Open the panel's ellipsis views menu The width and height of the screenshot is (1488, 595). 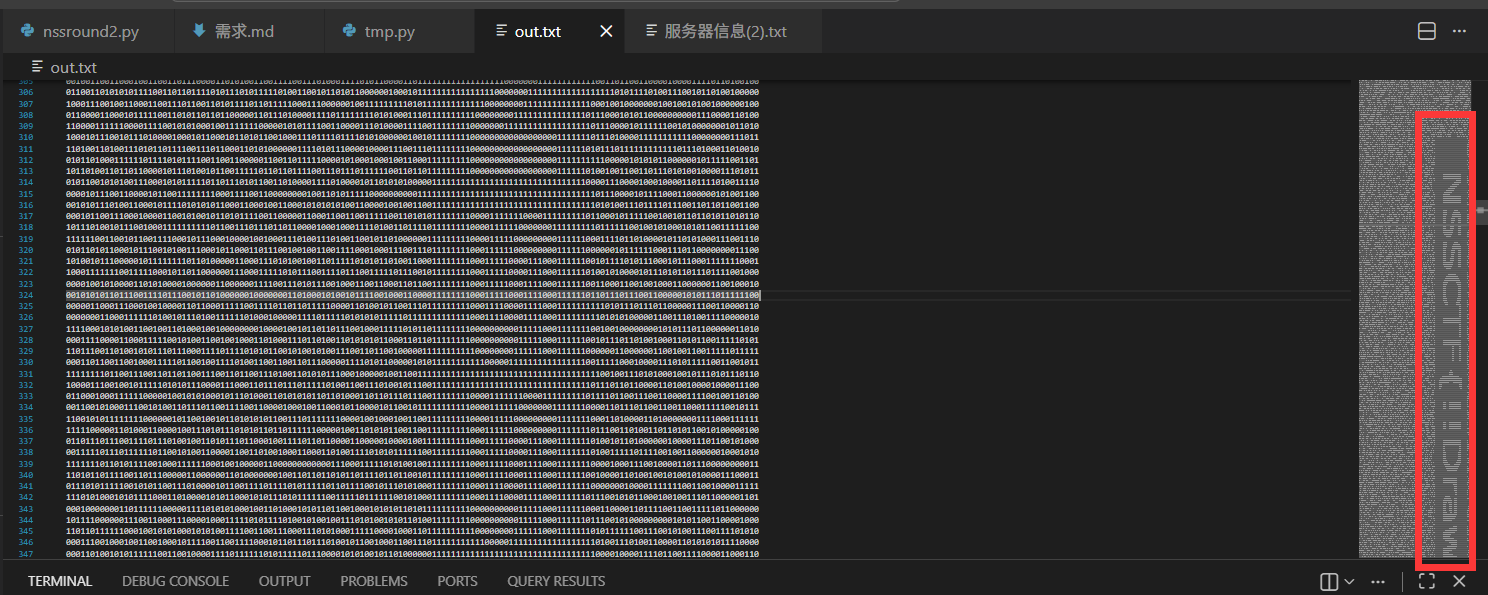point(1378,581)
